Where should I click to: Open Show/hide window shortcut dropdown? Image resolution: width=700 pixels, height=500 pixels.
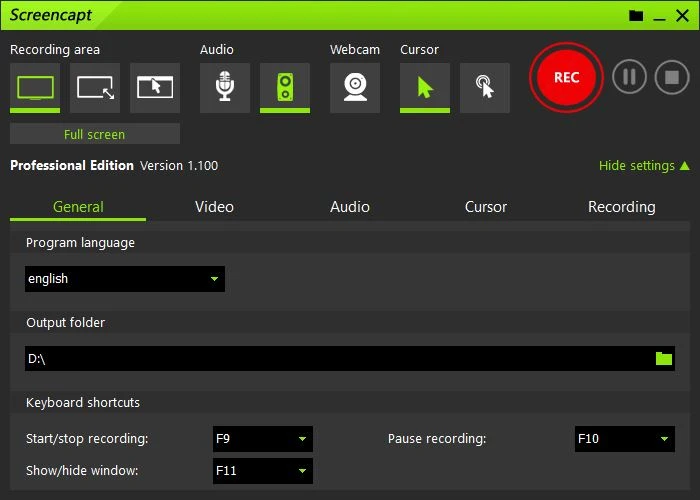pos(263,471)
